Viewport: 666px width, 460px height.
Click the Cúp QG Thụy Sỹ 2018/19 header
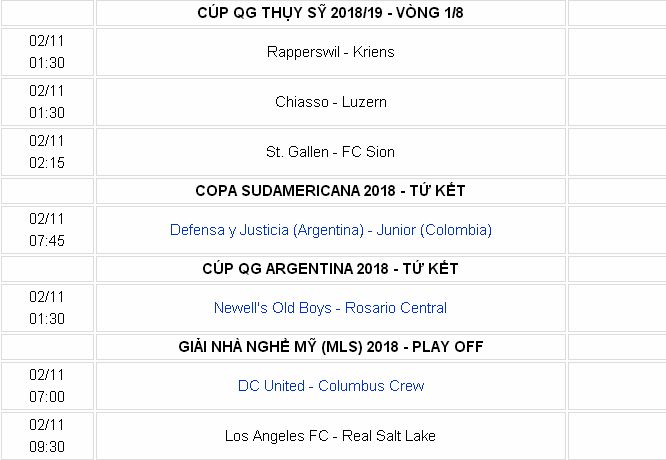pyautogui.click(x=330, y=12)
